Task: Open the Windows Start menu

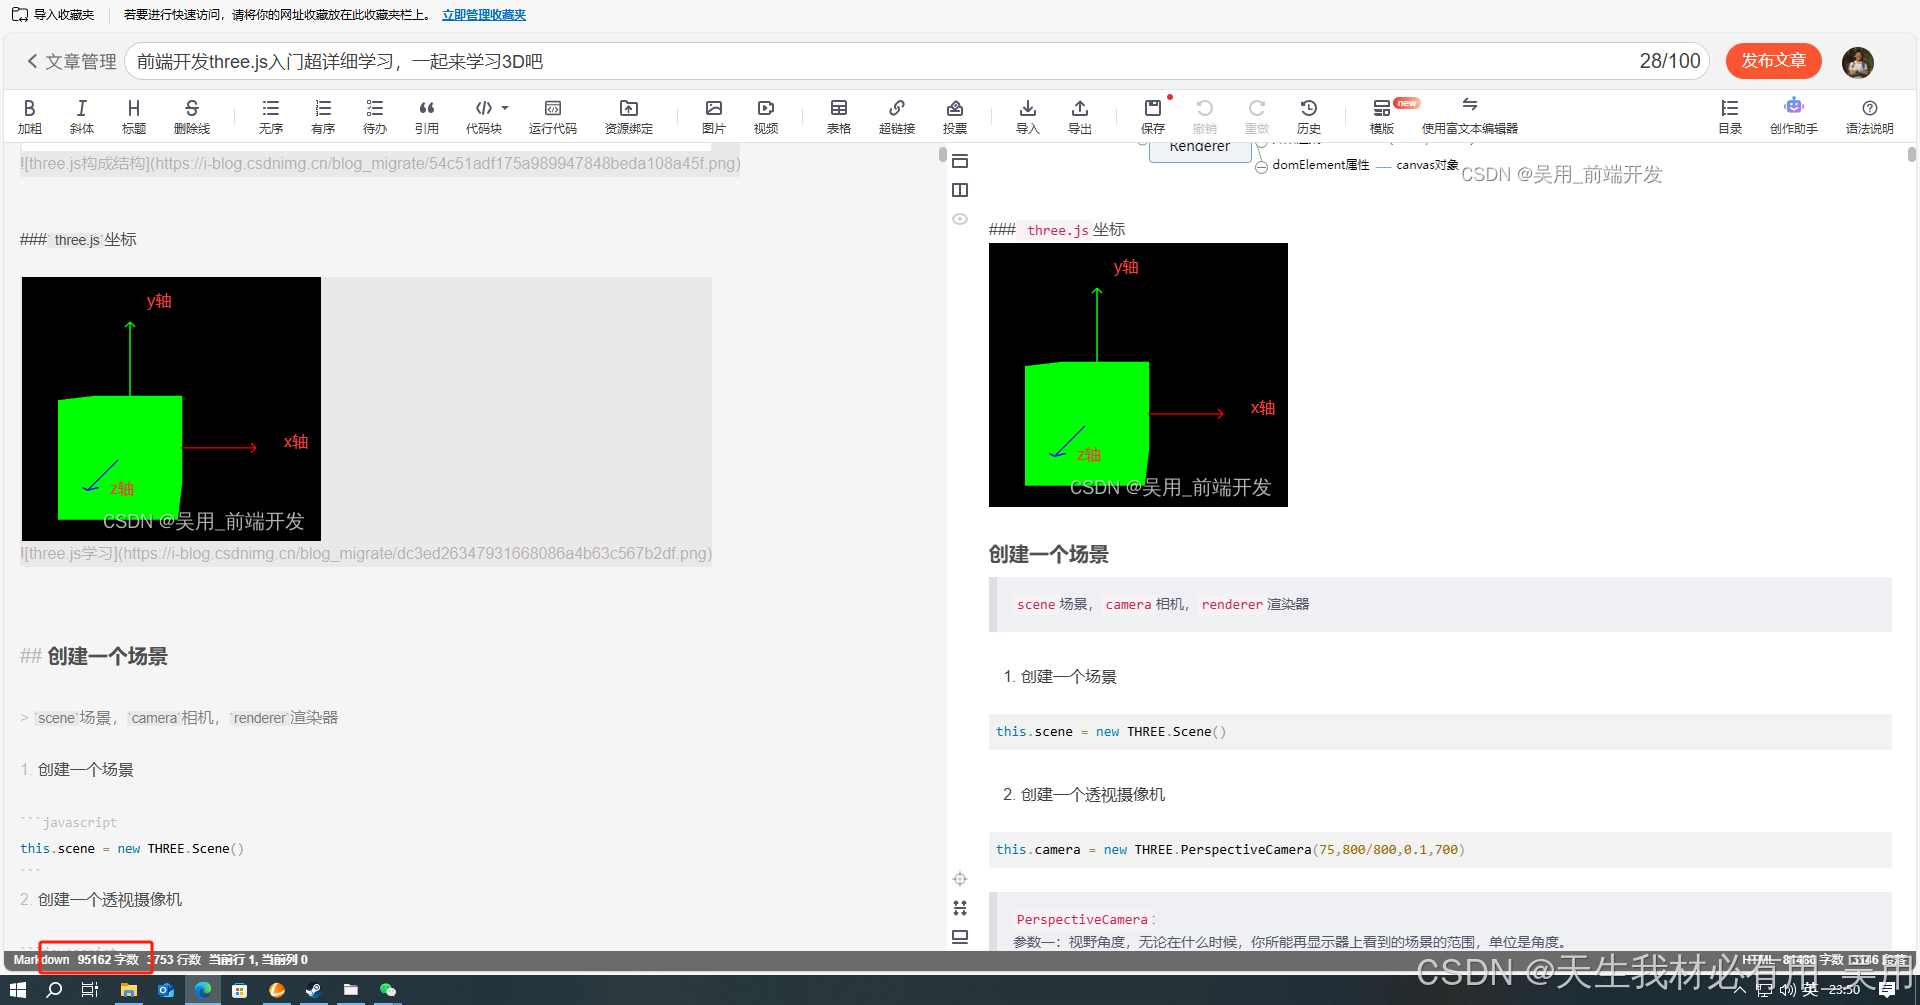Action: click(17, 990)
